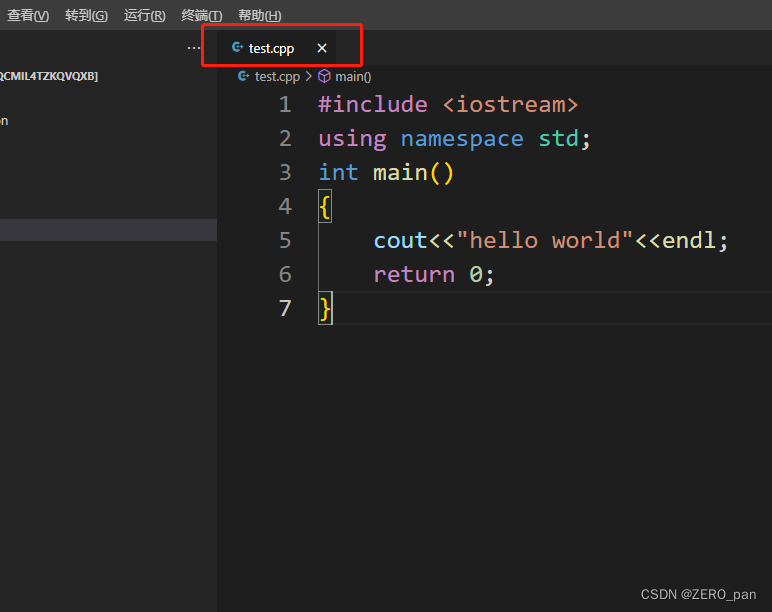This screenshot has height=612, width=772.
Task: Click the 'int' type on line 3
Action: (x=338, y=172)
